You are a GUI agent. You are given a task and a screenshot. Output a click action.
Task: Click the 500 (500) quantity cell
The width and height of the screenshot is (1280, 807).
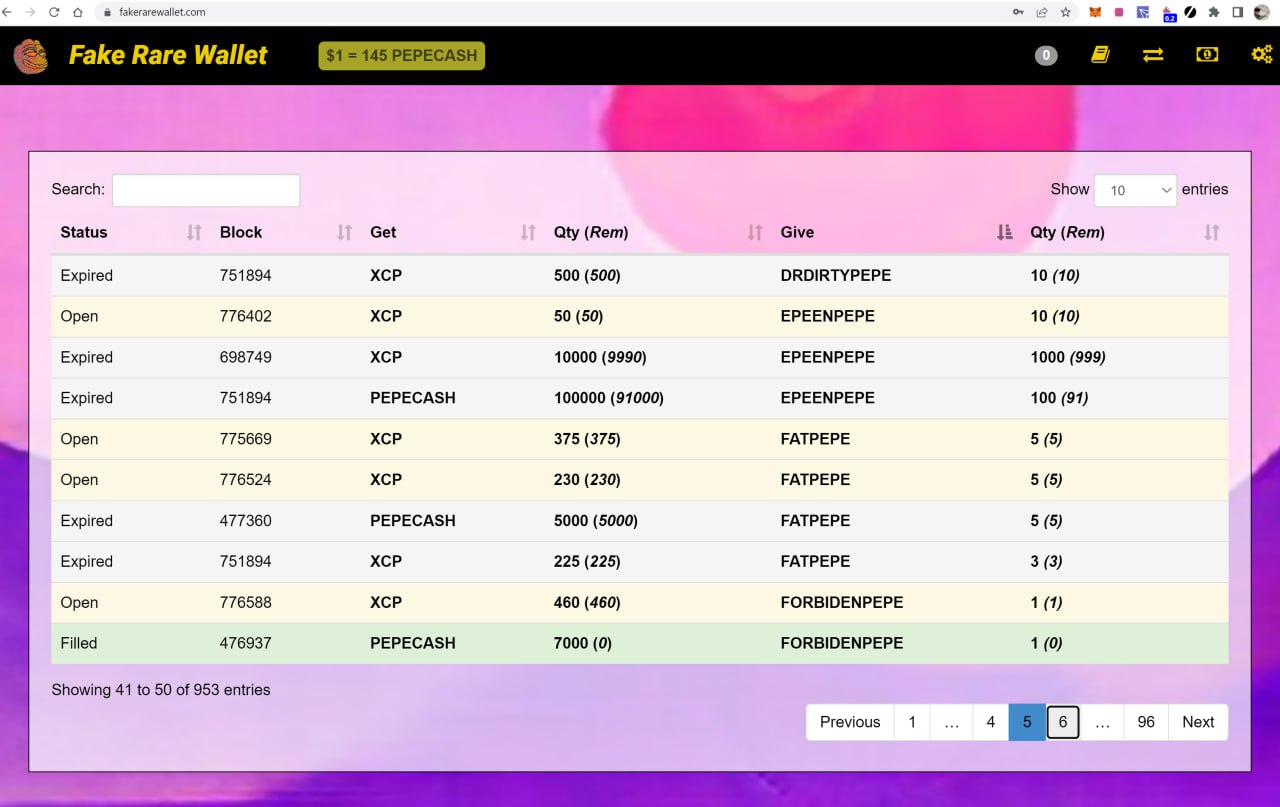(587, 275)
